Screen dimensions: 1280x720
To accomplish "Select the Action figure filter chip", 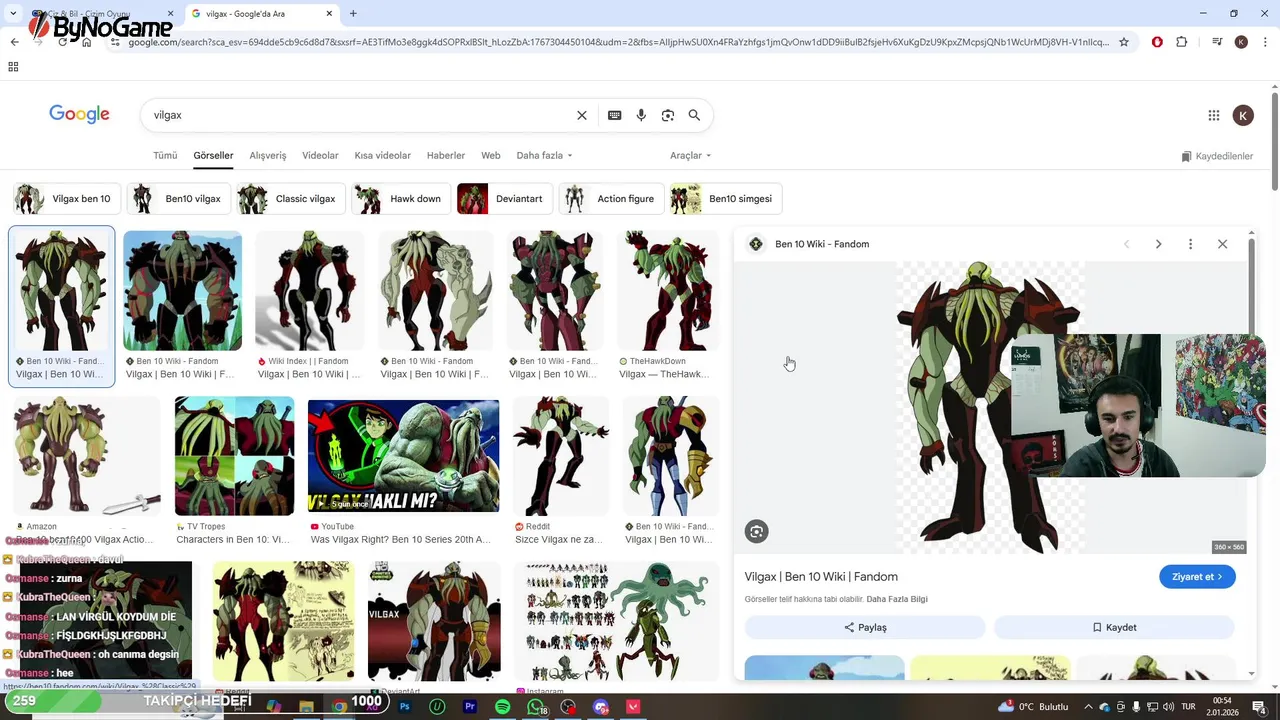I will pos(612,199).
